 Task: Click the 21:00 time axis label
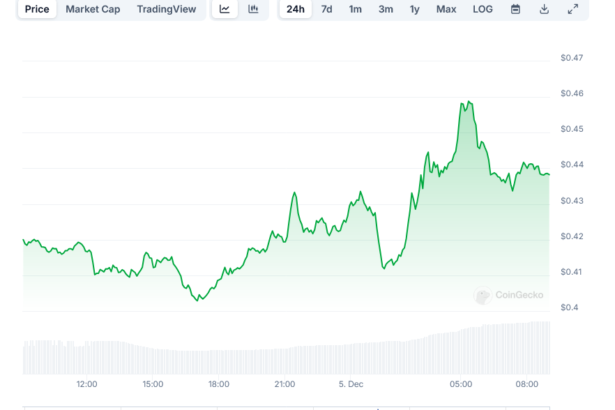click(x=285, y=384)
